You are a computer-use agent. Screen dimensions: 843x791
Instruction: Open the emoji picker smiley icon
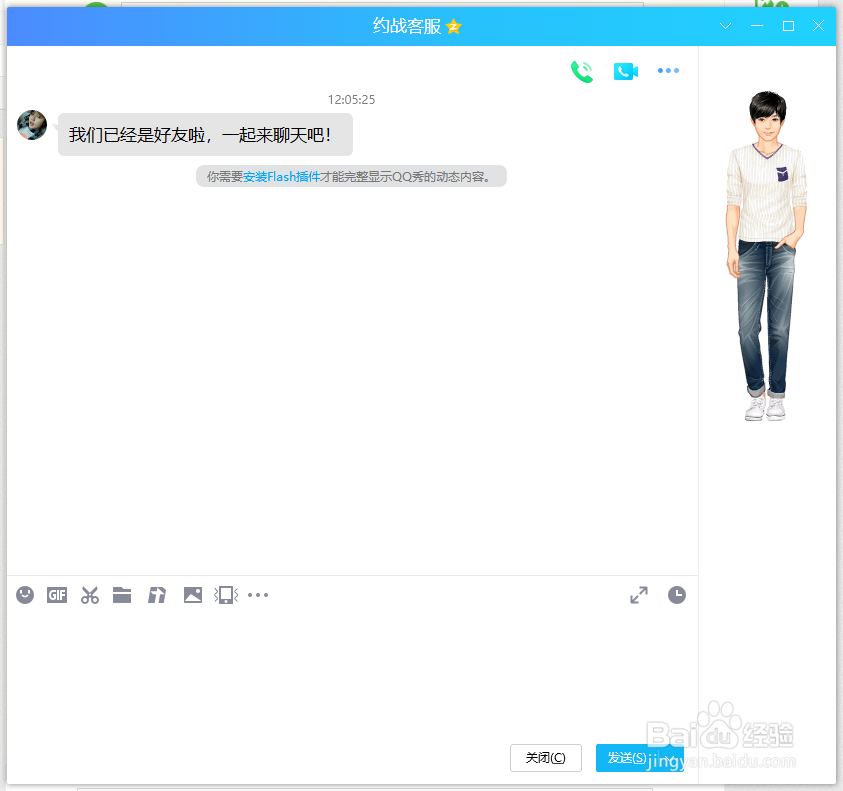tap(25, 595)
